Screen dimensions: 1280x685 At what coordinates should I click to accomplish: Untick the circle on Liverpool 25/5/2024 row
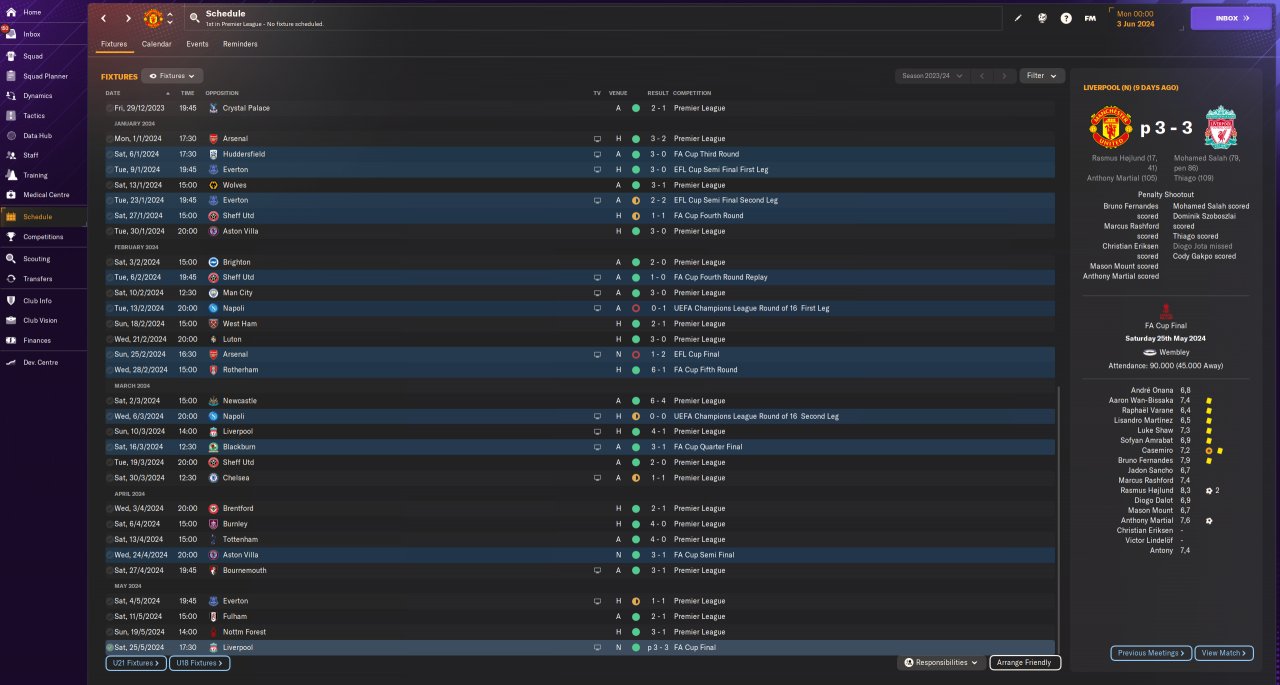coord(110,648)
